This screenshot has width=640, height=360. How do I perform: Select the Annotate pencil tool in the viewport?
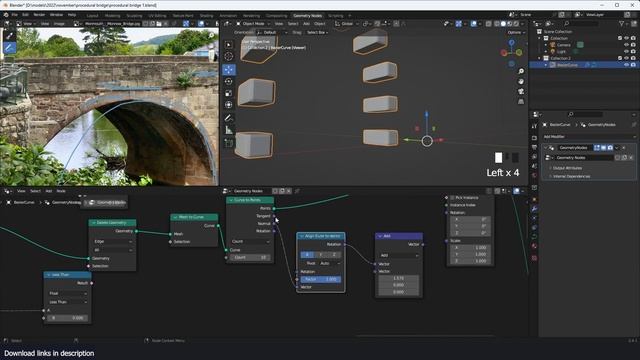click(229, 118)
